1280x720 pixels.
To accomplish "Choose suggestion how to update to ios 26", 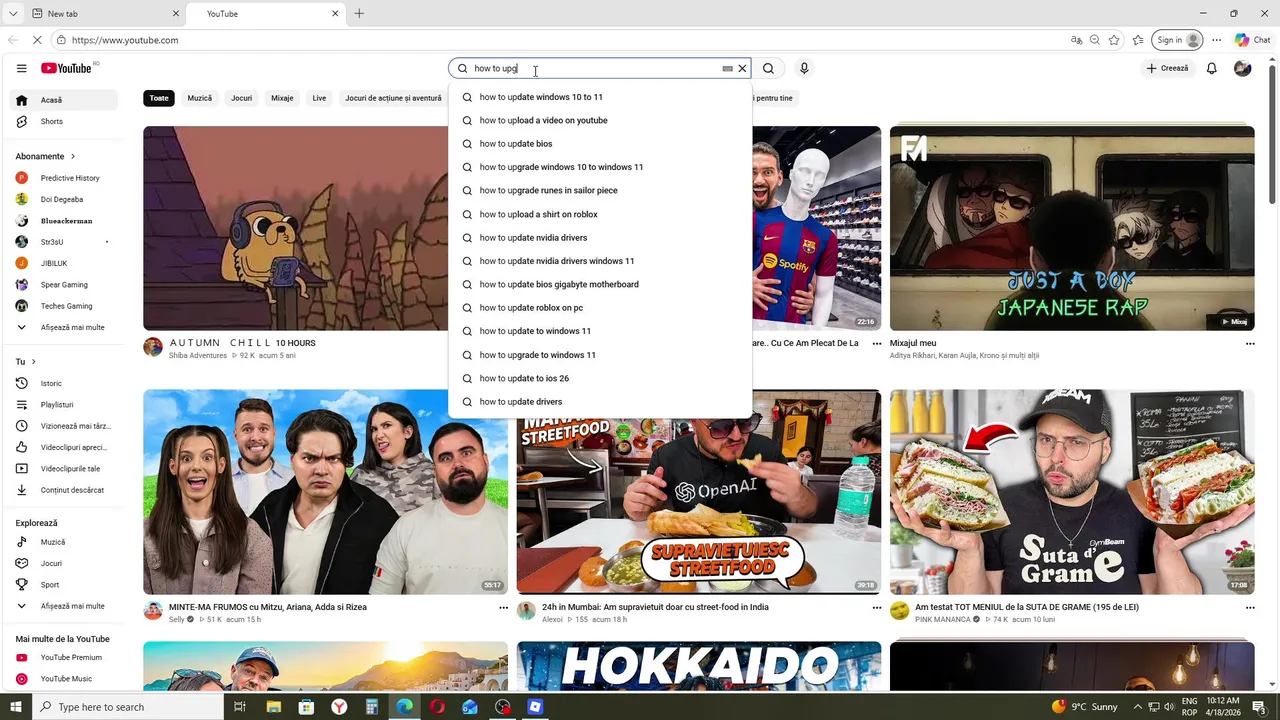I will (x=600, y=378).
